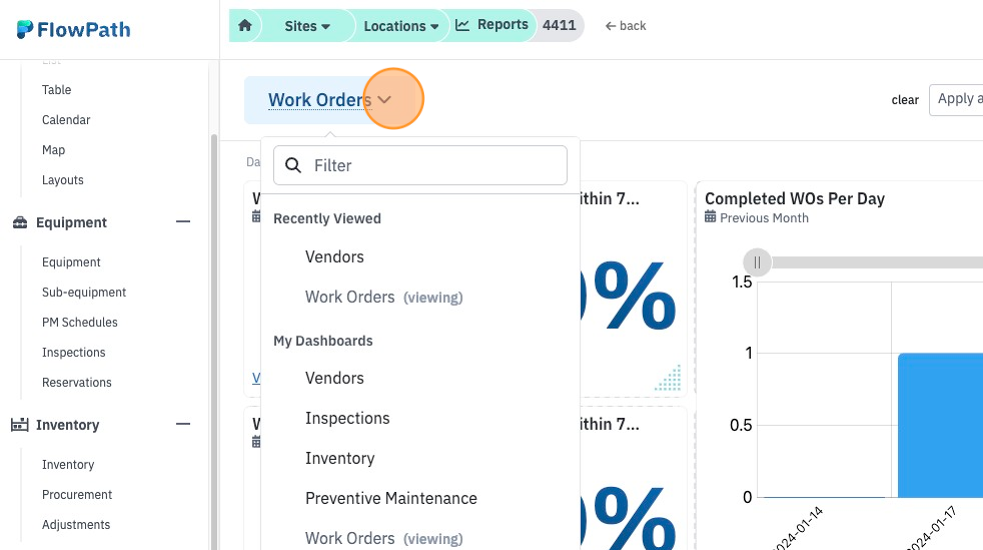Click the Reports chart icon
983x550 pixels.
[462, 25]
